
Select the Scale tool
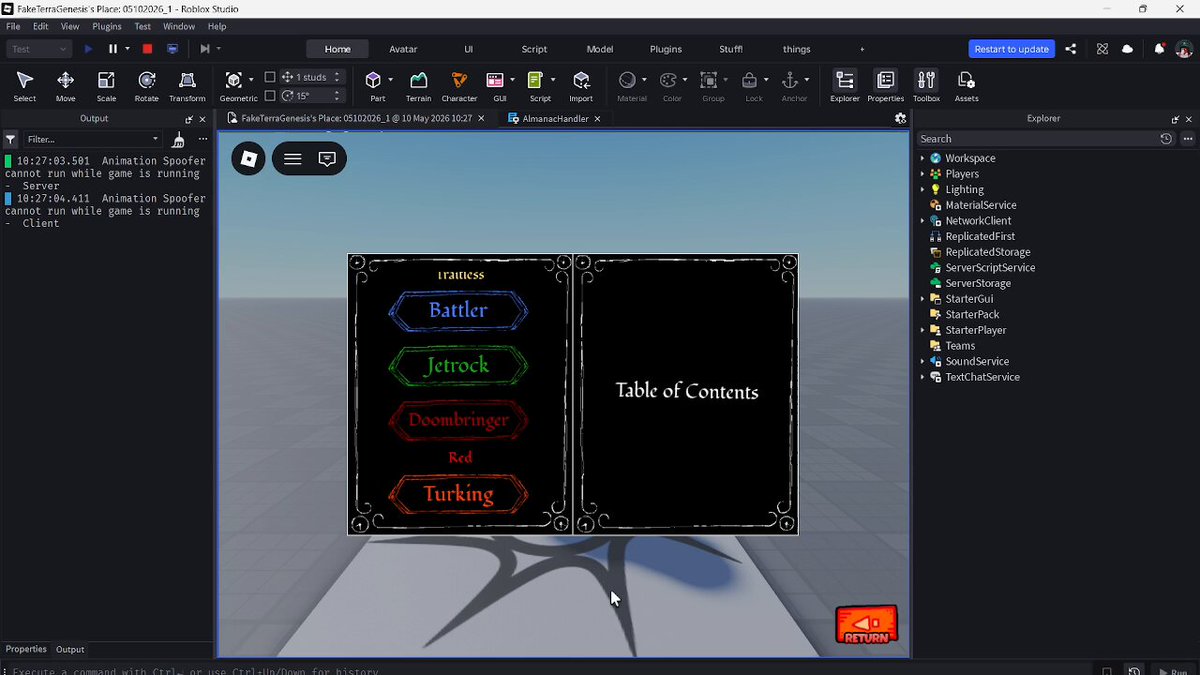(106, 86)
